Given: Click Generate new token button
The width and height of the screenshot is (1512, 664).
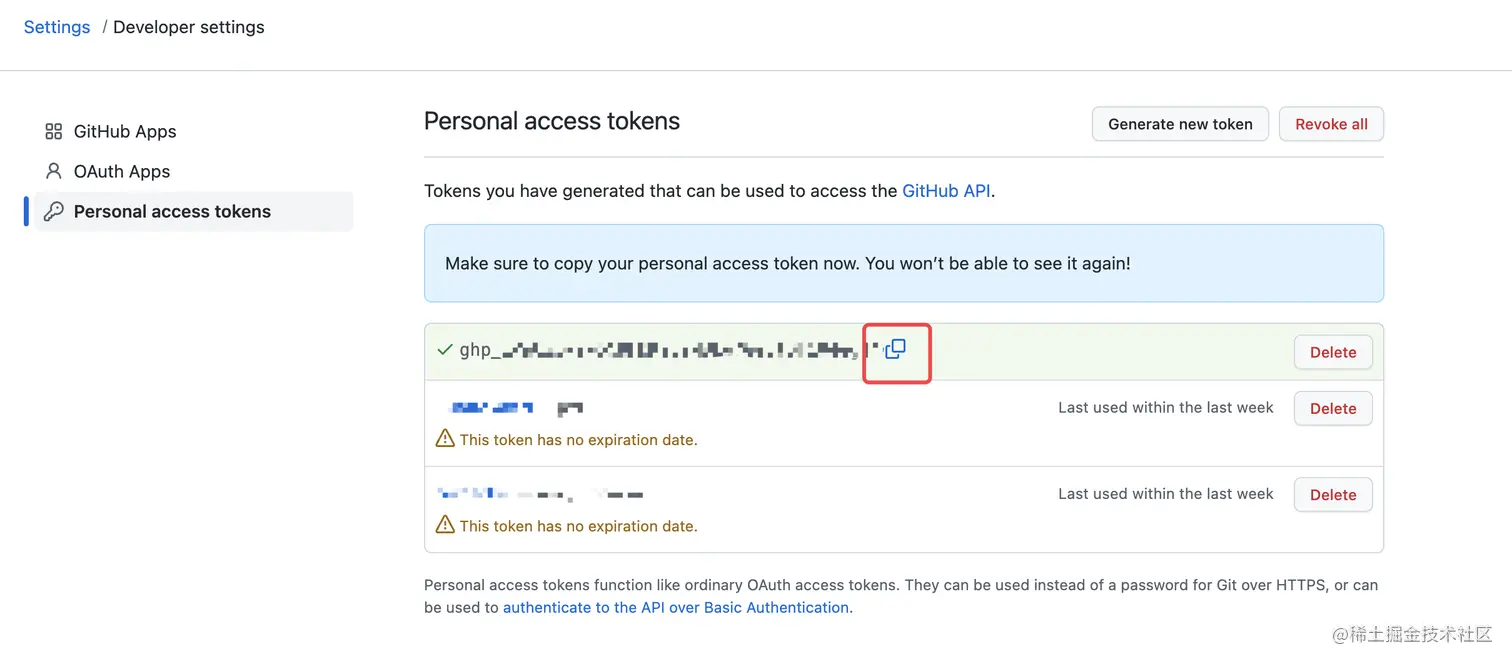Looking at the screenshot, I should point(1180,124).
